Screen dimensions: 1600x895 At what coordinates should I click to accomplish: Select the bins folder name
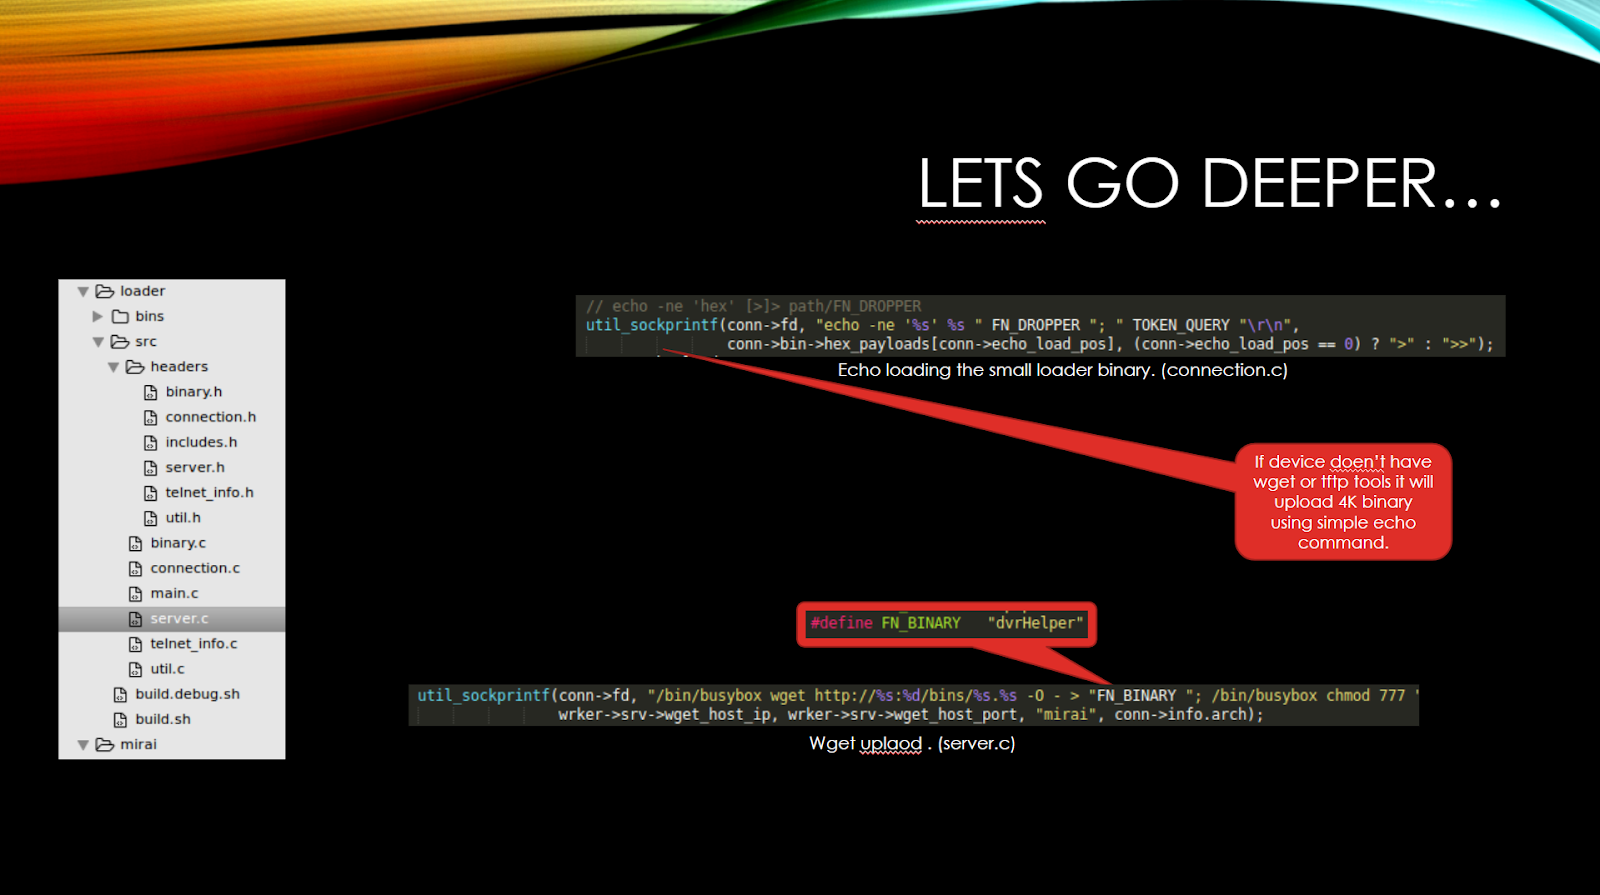(150, 316)
